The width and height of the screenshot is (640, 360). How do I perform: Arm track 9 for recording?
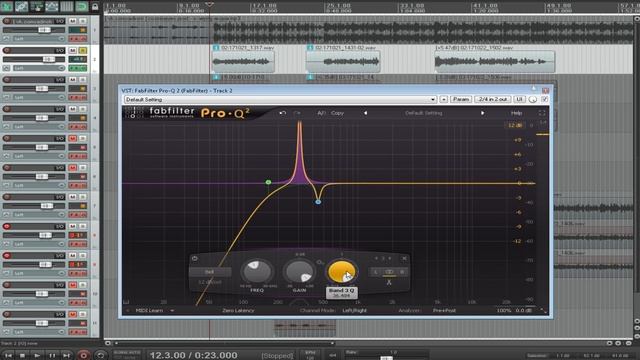coord(7,256)
